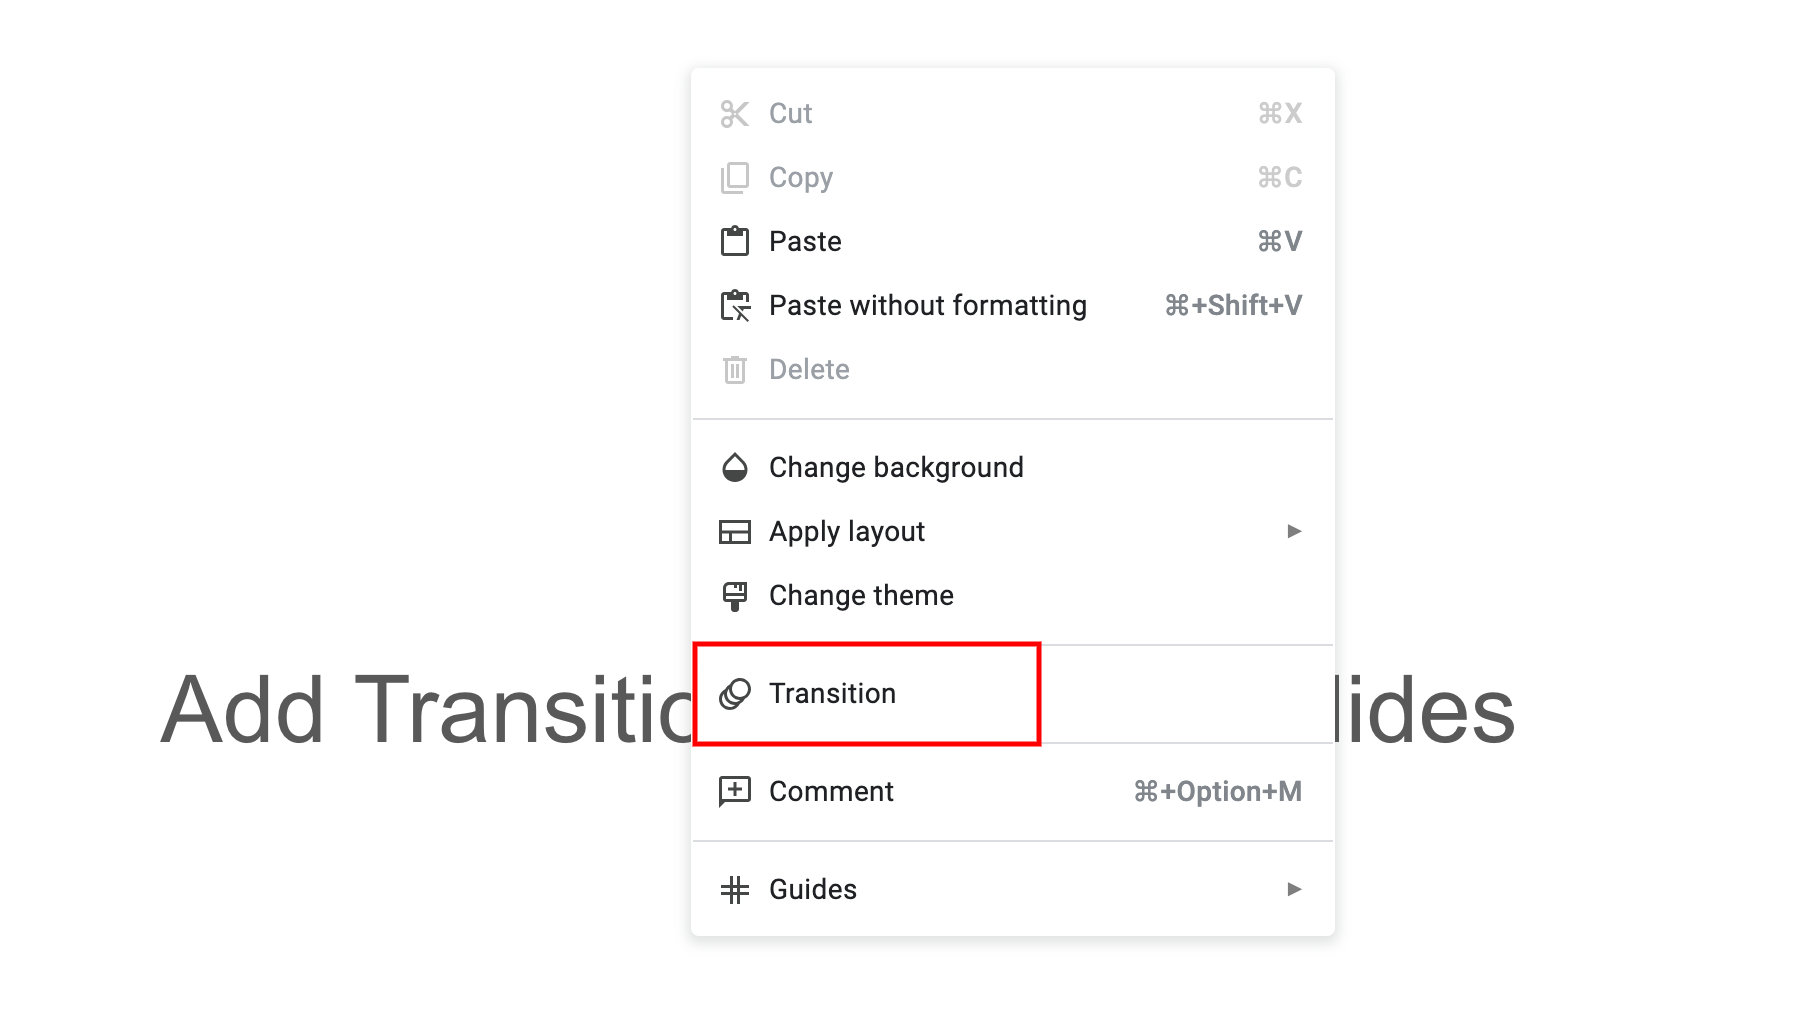This screenshot has width=1800, height=1030.
Task: Click the Apply layout icon
Action: pyautogui.click(x=735, y=531)
